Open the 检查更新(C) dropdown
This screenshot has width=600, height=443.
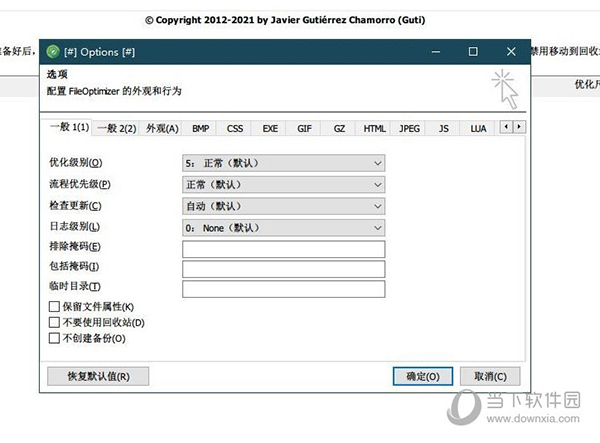(284, 206)
